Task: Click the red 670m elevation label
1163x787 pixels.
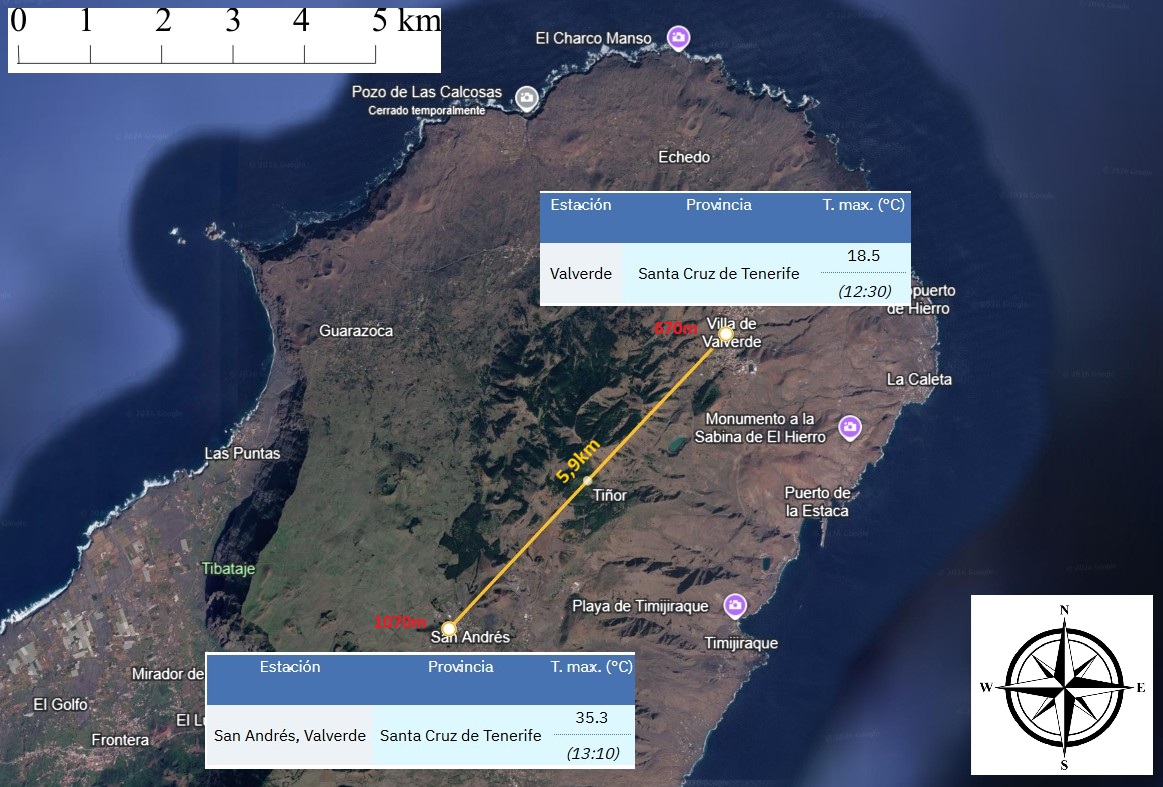Action: click(676, 328)
